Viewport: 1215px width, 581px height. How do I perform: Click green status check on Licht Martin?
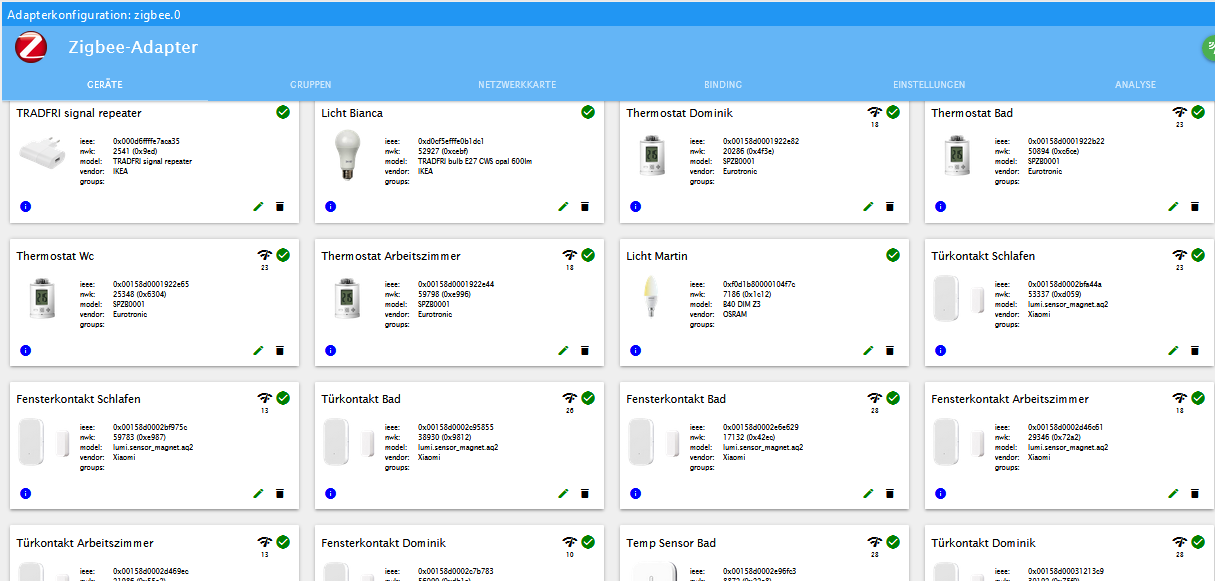[893, 255]
